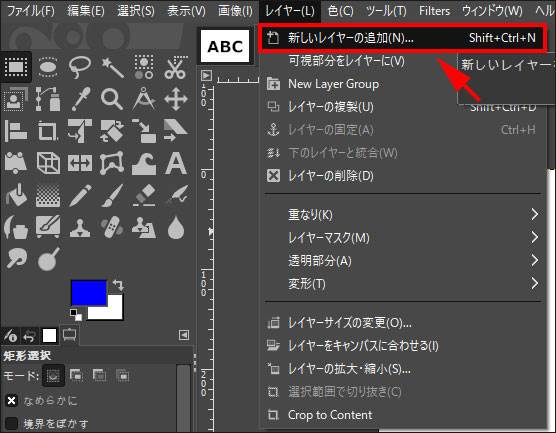Choose Intersect with selection mode
This screenshot has width=556, height=433.
[x=122, y=375]
